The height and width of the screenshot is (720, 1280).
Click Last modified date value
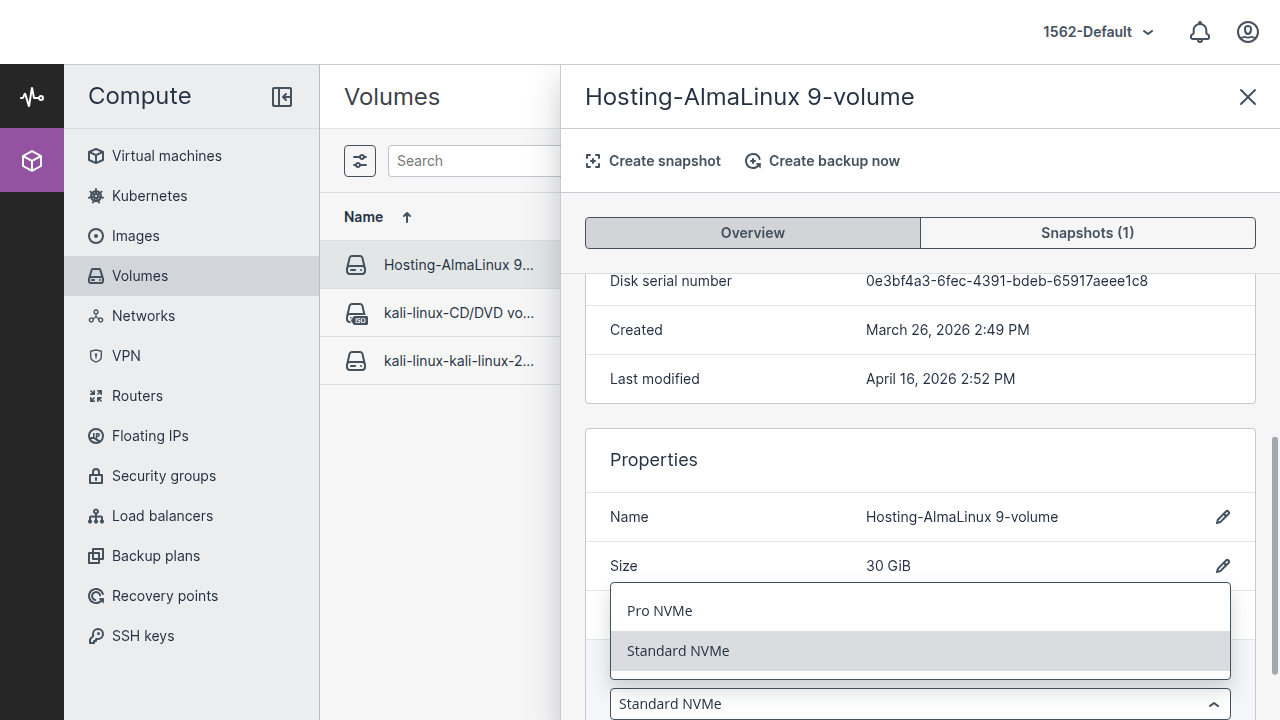point(940,379)
